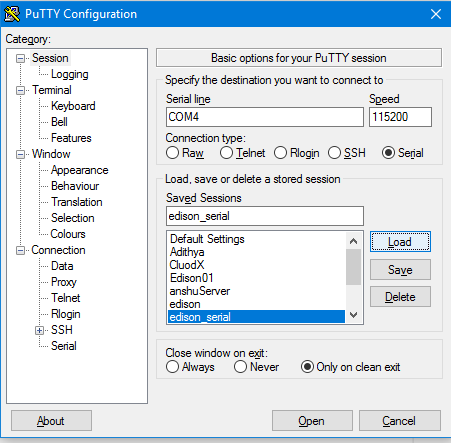Go to the Serial category in tree
451x443 pixels.
coord(64,346)
